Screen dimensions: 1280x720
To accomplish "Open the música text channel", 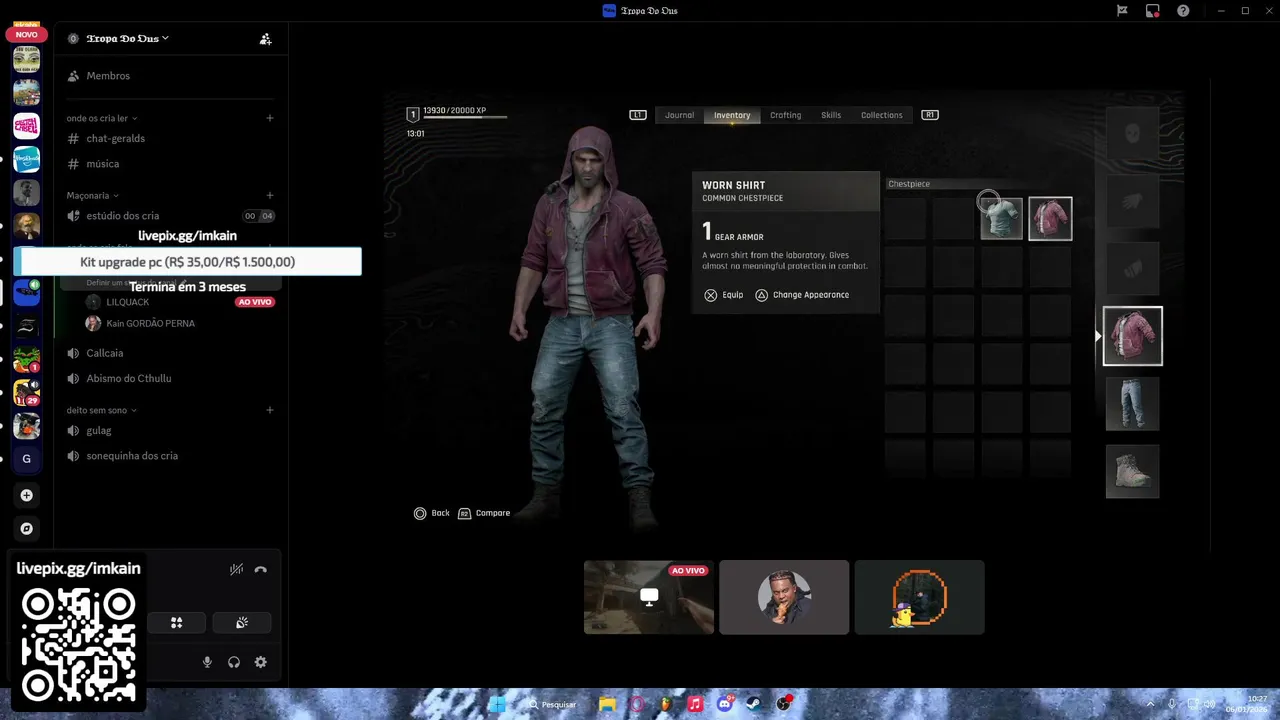I will coord(102,164).
